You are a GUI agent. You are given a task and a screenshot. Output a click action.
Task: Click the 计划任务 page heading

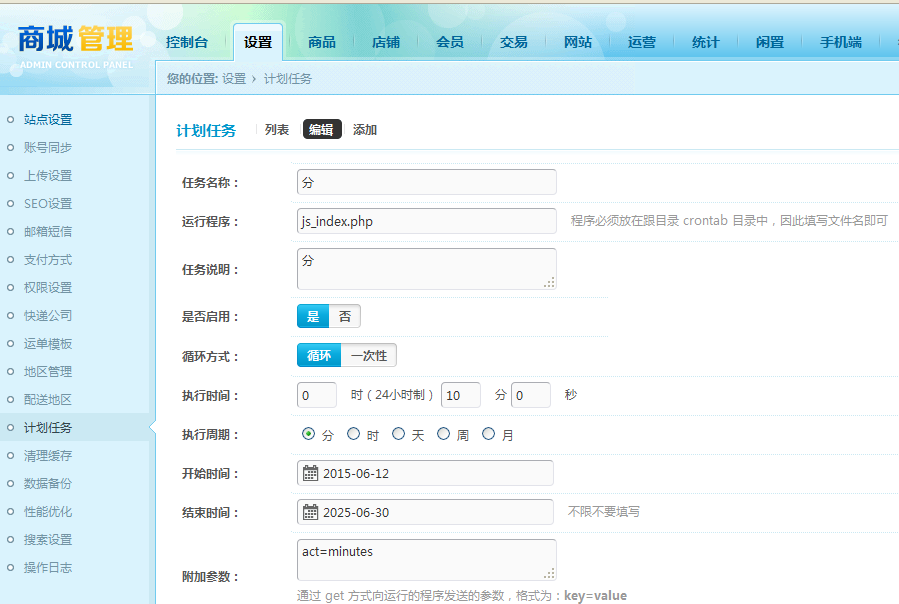[x=206, y=131]
